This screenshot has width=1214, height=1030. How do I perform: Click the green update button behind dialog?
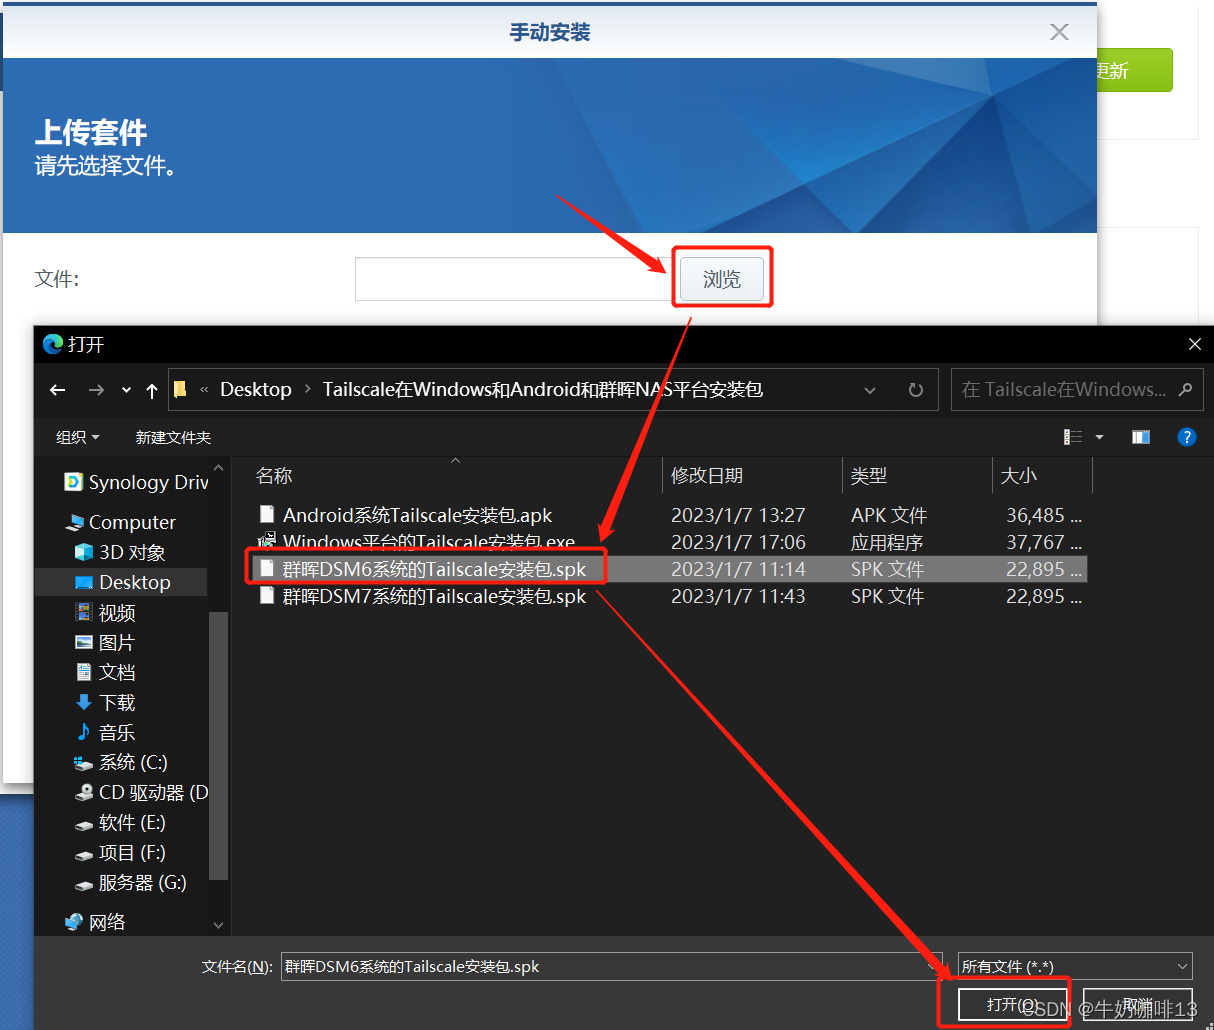pos(1134,70)
